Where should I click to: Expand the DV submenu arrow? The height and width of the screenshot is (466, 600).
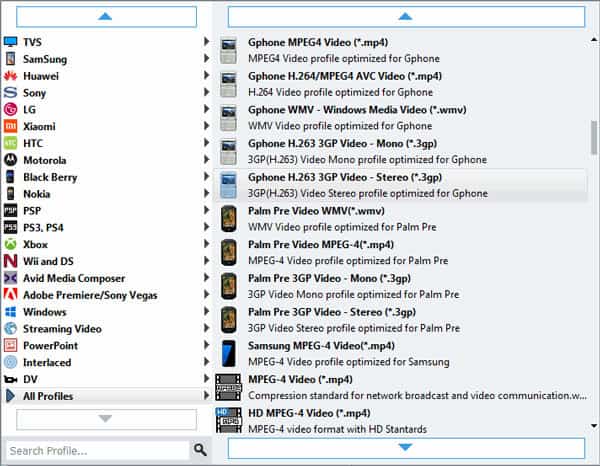click(x=206, y=378)
